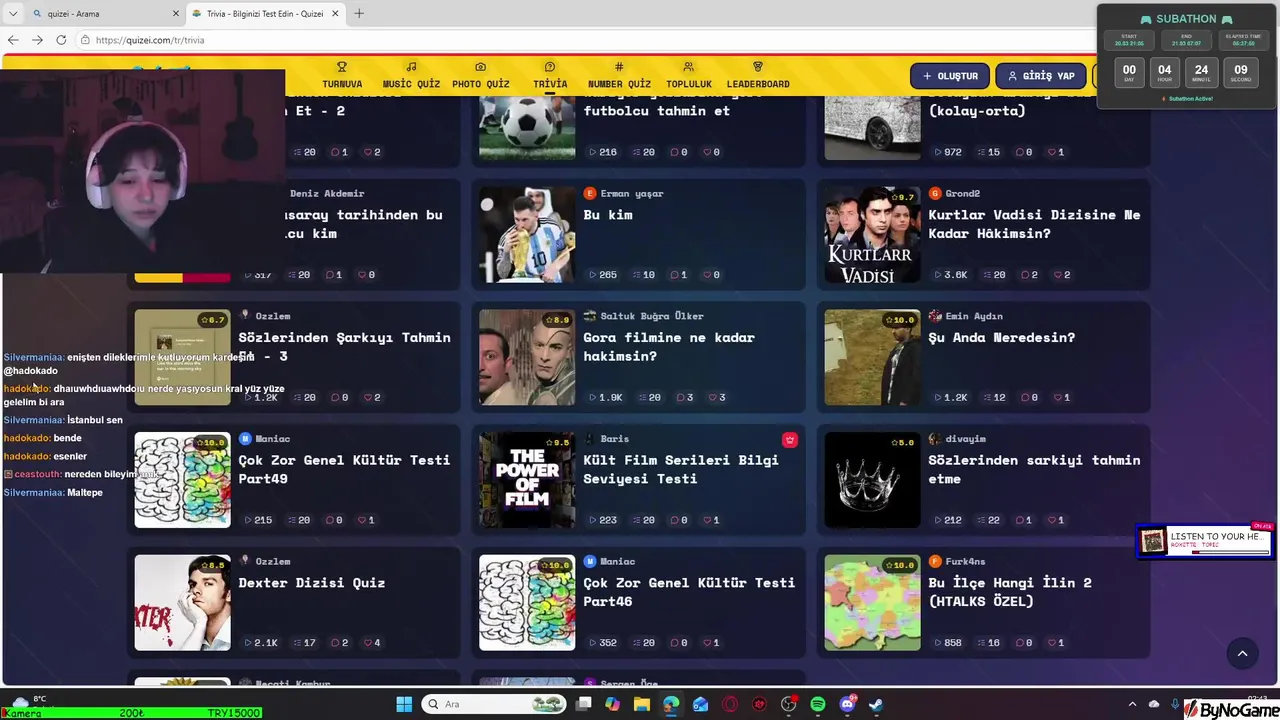Screen dimensions: 1280x720
Task: Open the Turnuva trophy menu item
Action: [x=342, y=76]
